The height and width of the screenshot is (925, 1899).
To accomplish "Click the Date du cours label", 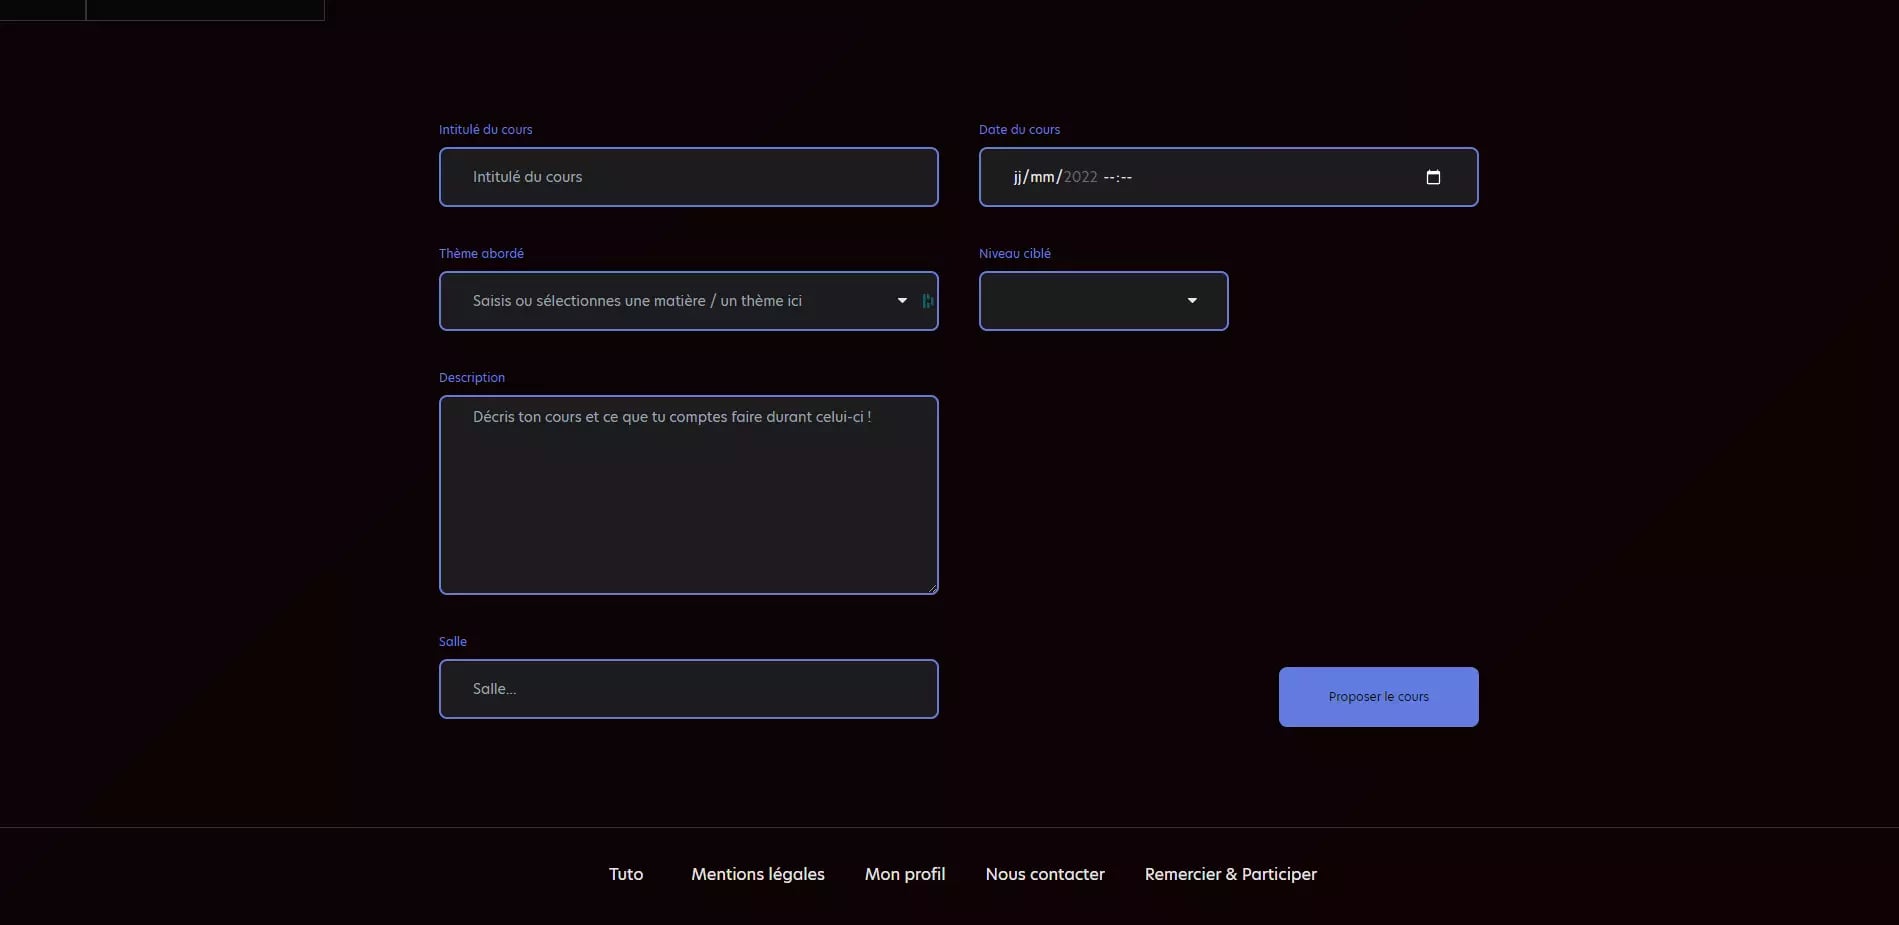I will tap(1019, 130).
